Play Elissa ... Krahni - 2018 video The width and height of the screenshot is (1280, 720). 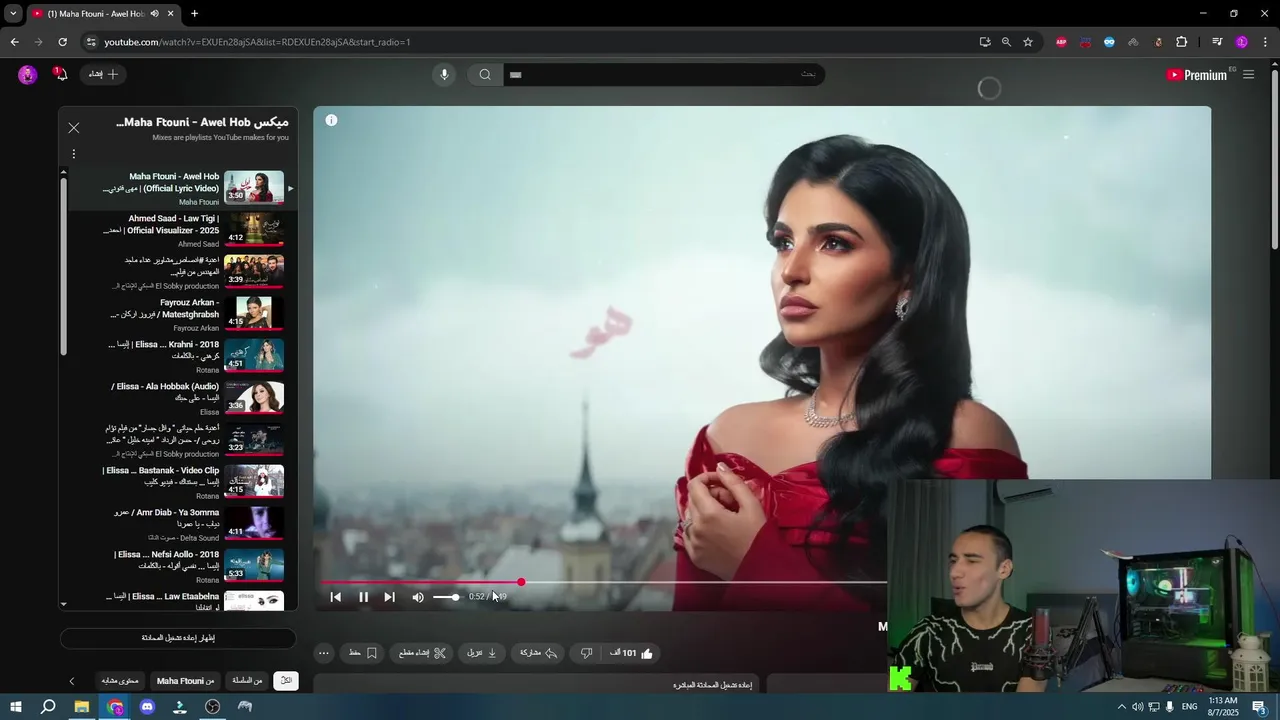[178, 356]
